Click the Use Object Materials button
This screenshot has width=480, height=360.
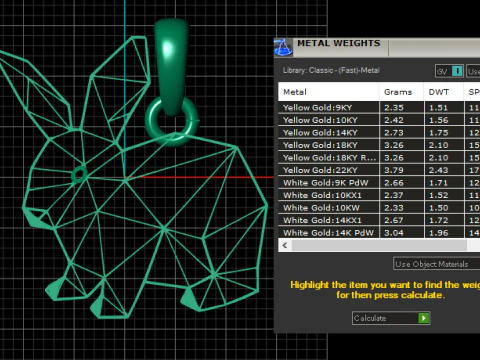(x=437, y=264)
